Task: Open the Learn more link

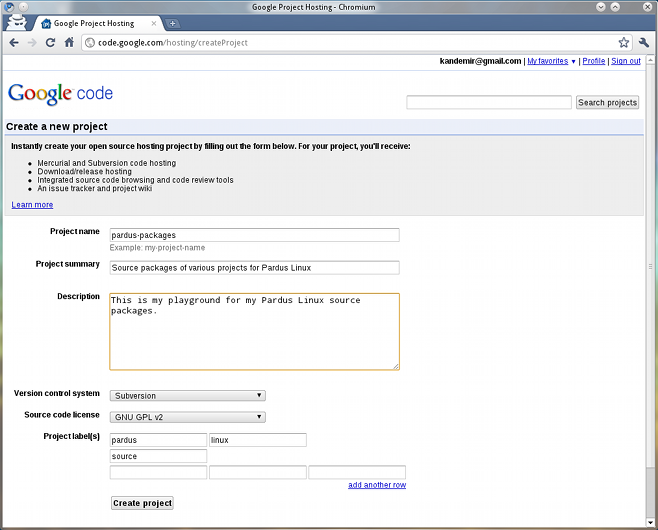Action: (32, 205)
